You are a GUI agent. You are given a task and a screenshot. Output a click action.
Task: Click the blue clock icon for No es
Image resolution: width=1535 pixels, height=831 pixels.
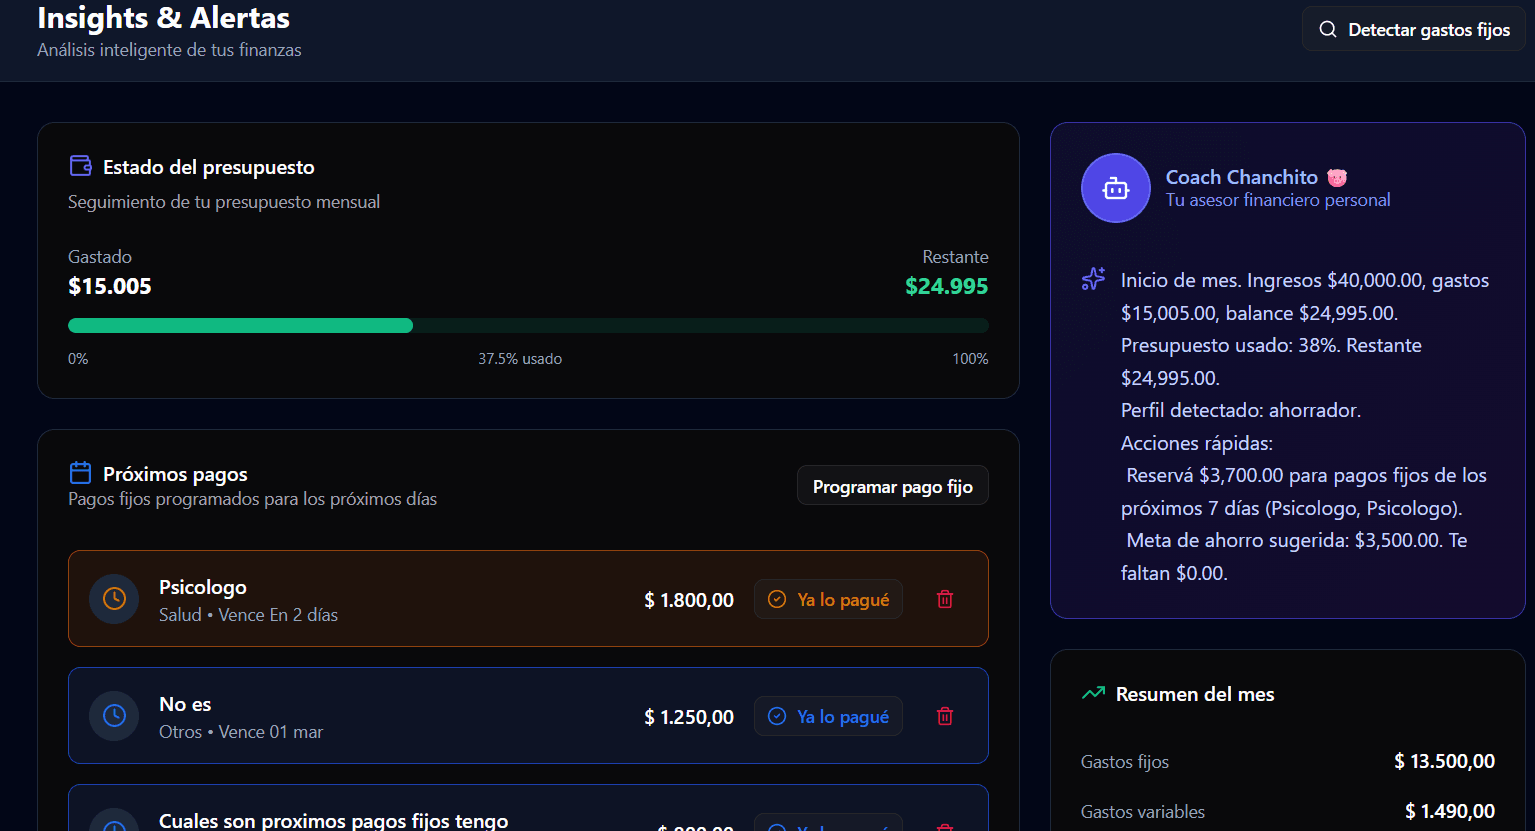[114, 716]
